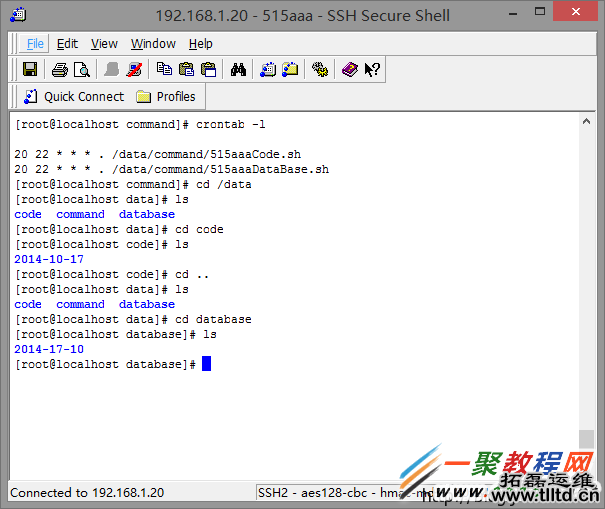Click the terminal command prompt cursor

[206, 364]
